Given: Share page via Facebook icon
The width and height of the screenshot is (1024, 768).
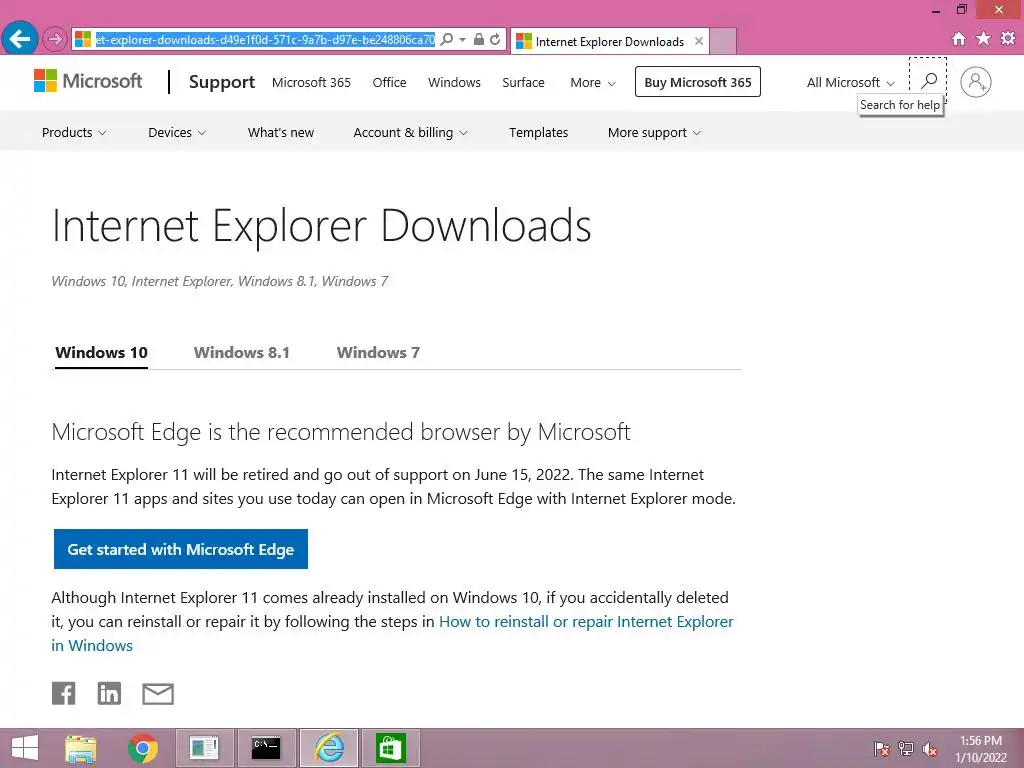Looking at the screenshot, I should [x=63, y=694].
